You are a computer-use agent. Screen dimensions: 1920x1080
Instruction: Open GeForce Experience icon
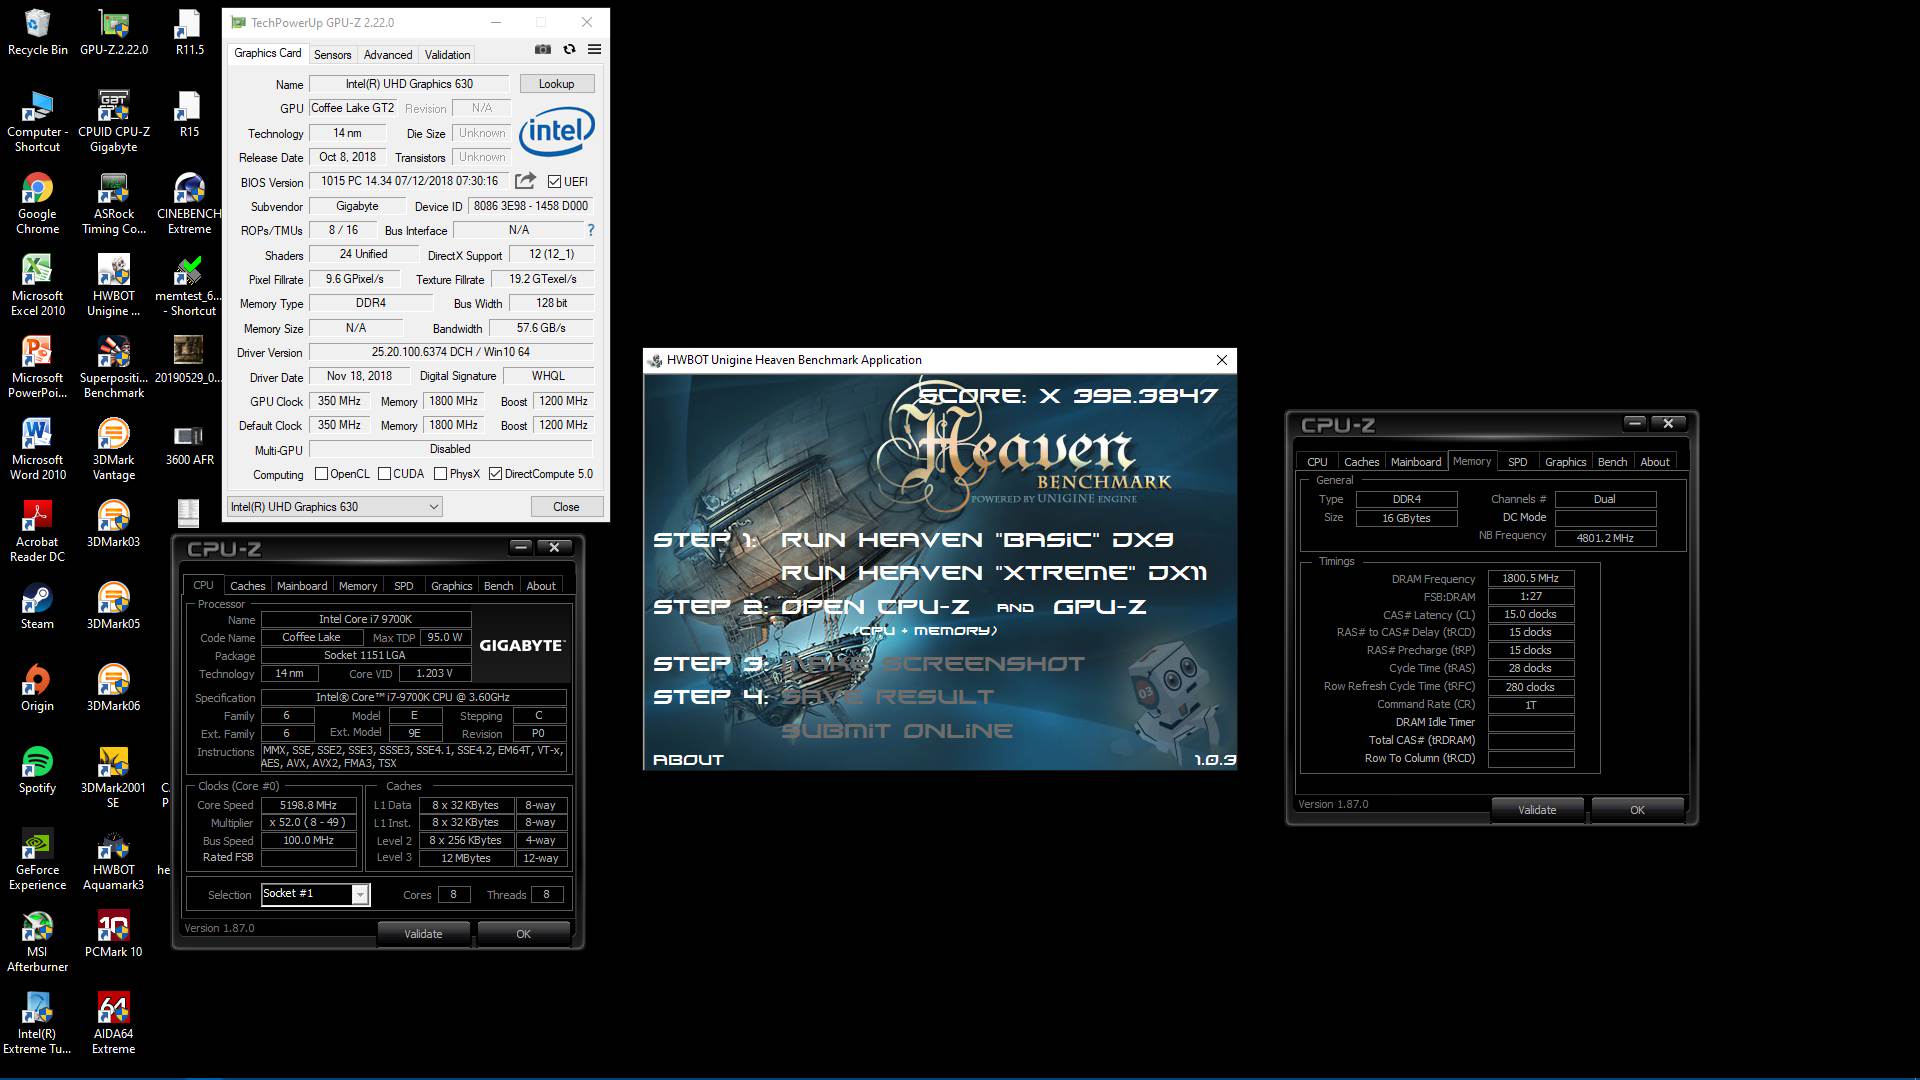coord(37,859)
